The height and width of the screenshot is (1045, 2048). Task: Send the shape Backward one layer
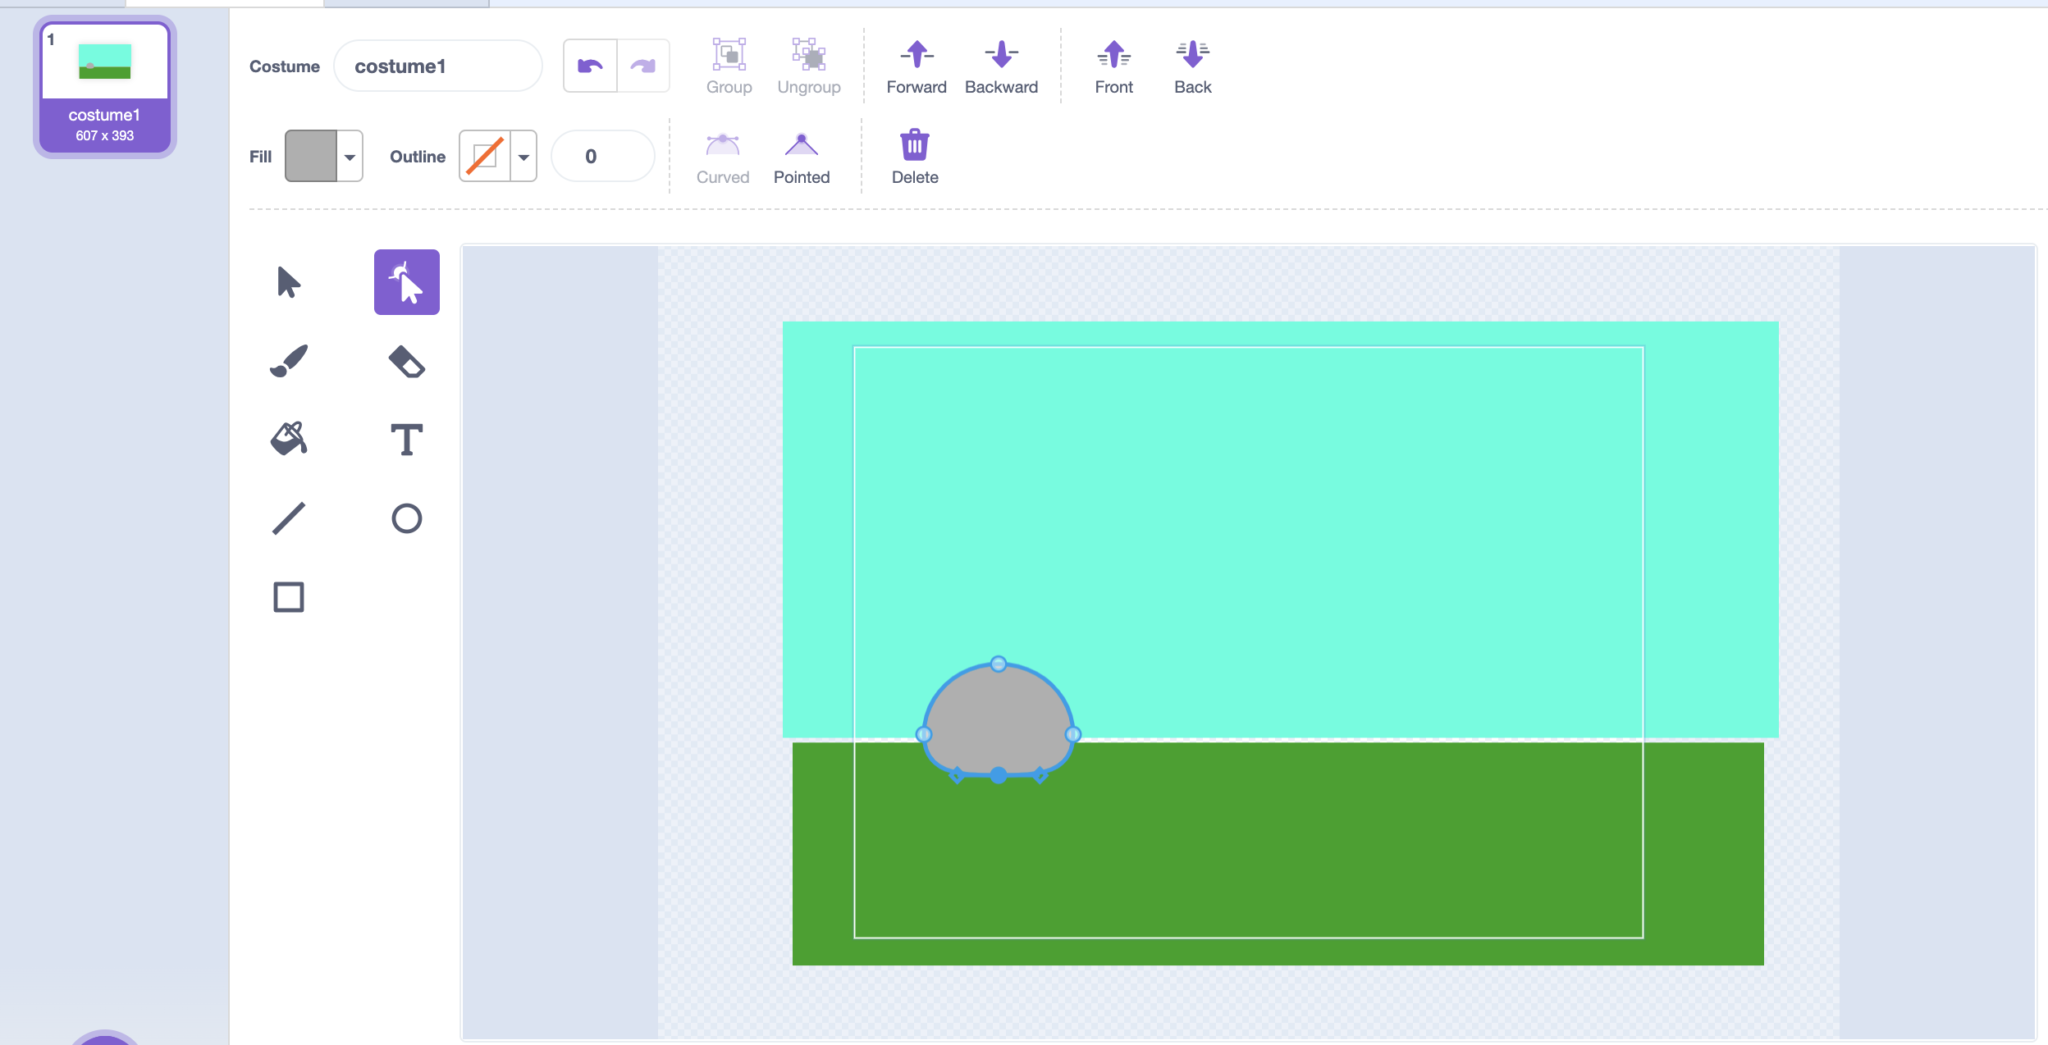tap(1000, 65)
